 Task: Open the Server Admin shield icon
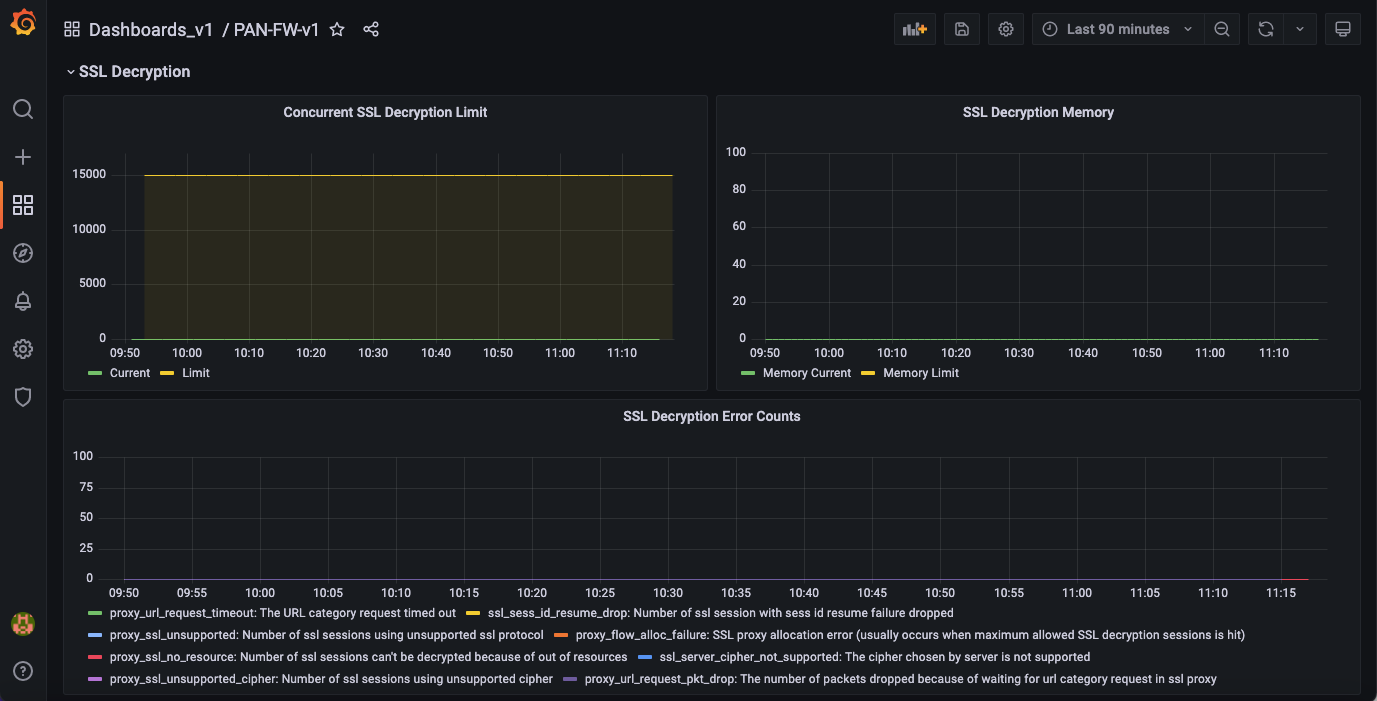coord(23,397)
